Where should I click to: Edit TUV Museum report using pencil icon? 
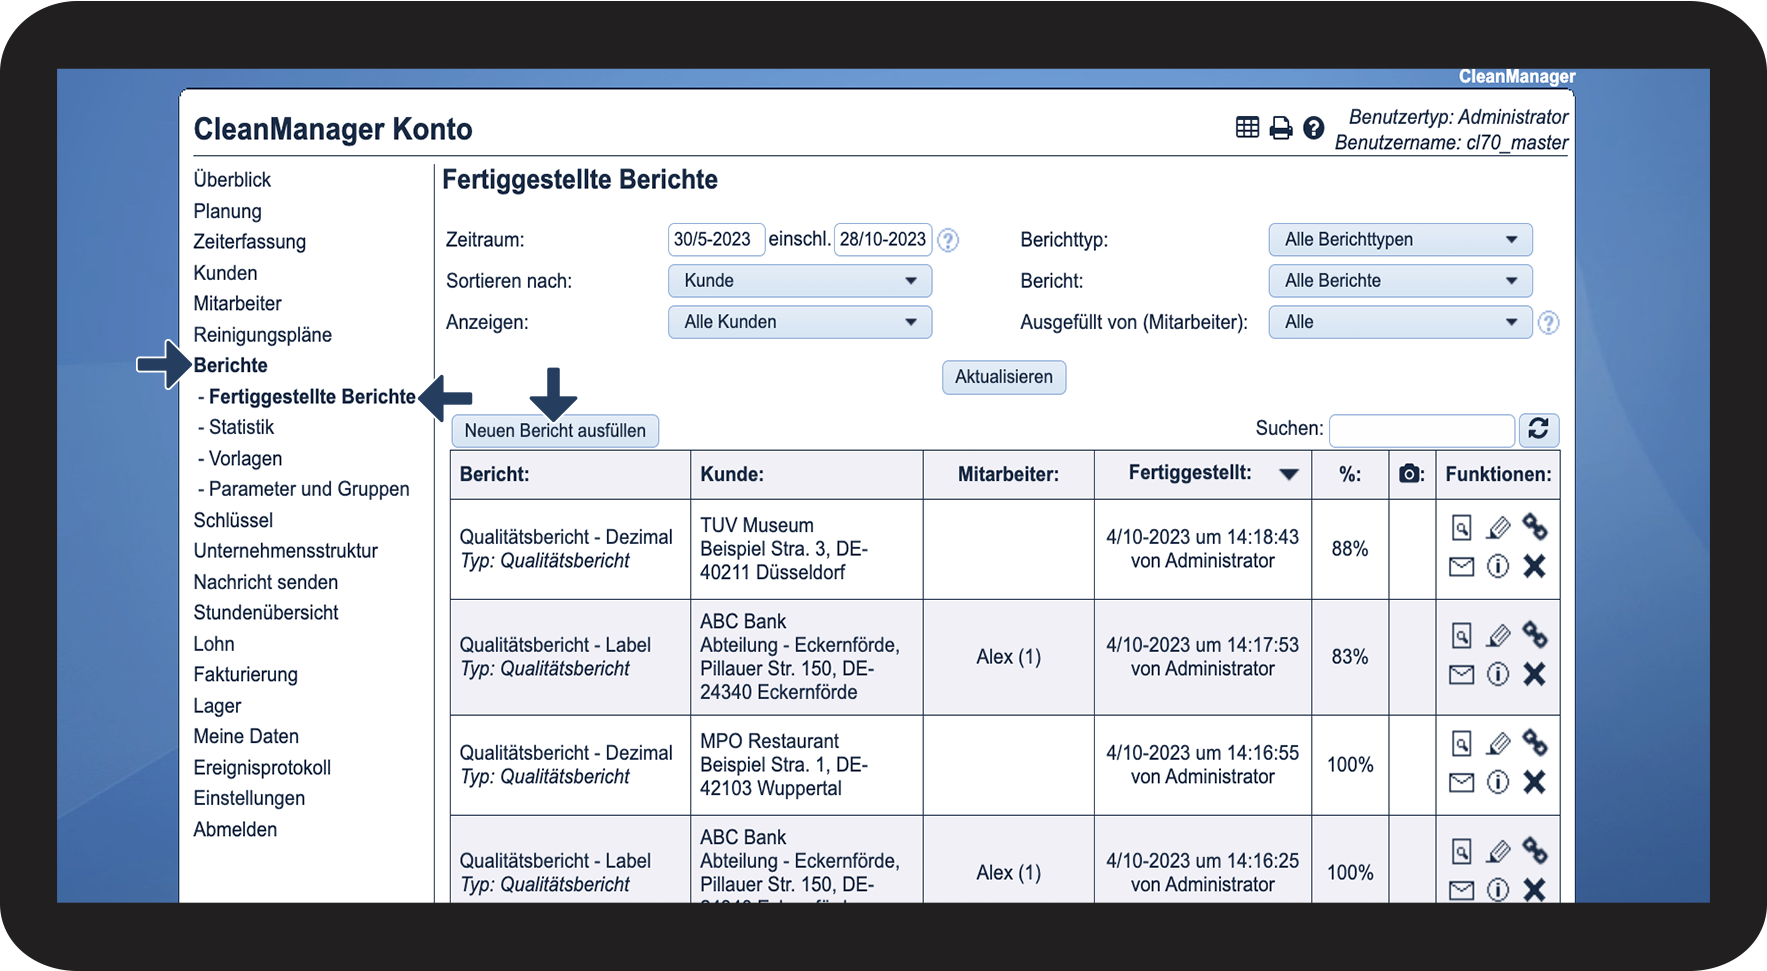click(x=1498, y=527)
